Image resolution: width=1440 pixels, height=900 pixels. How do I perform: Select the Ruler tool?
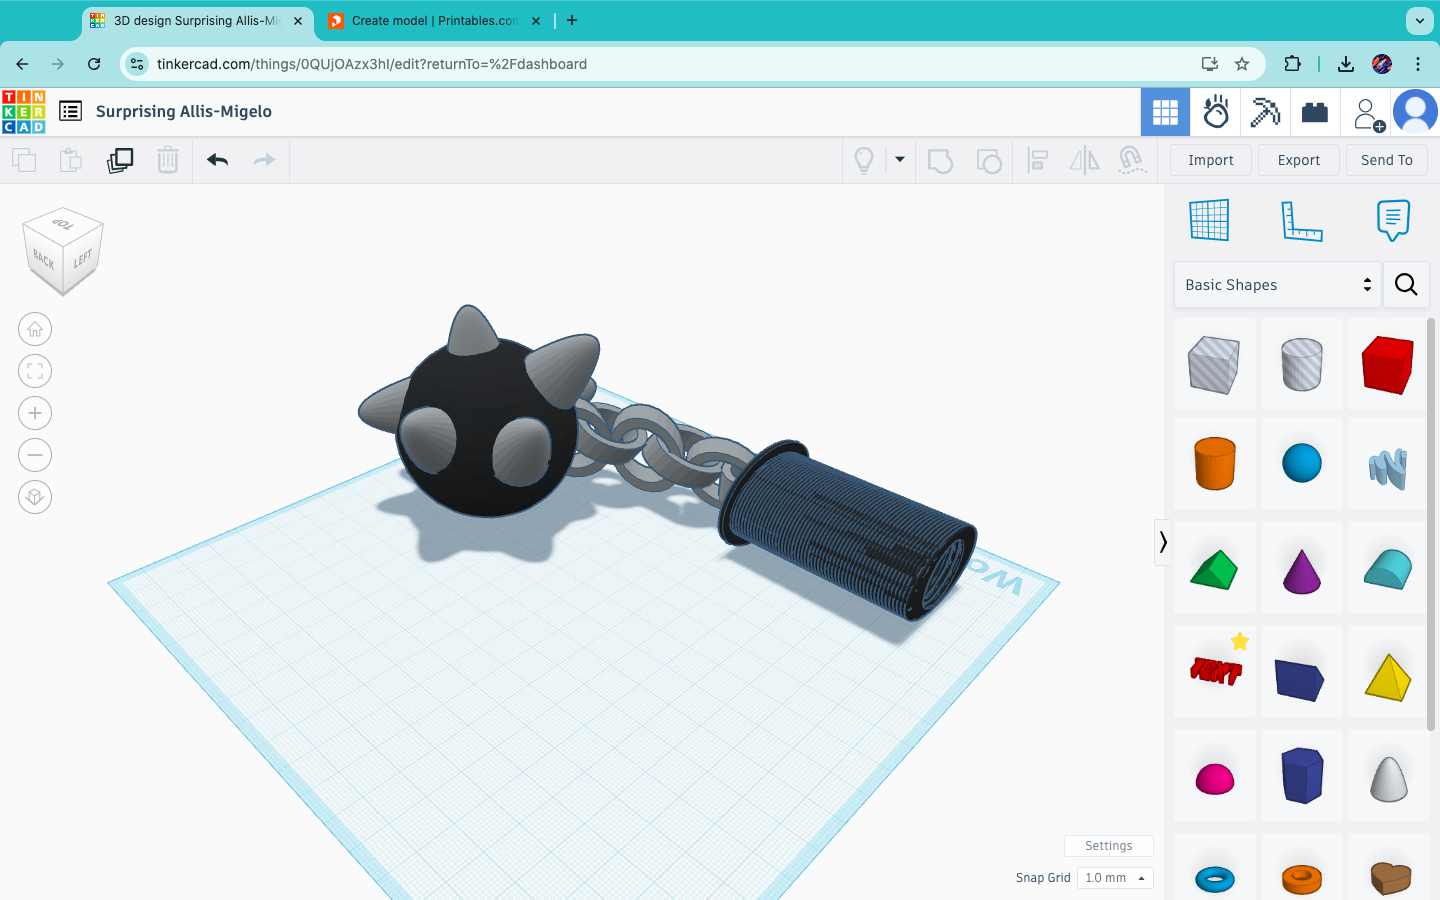[x=1301, y=220]
